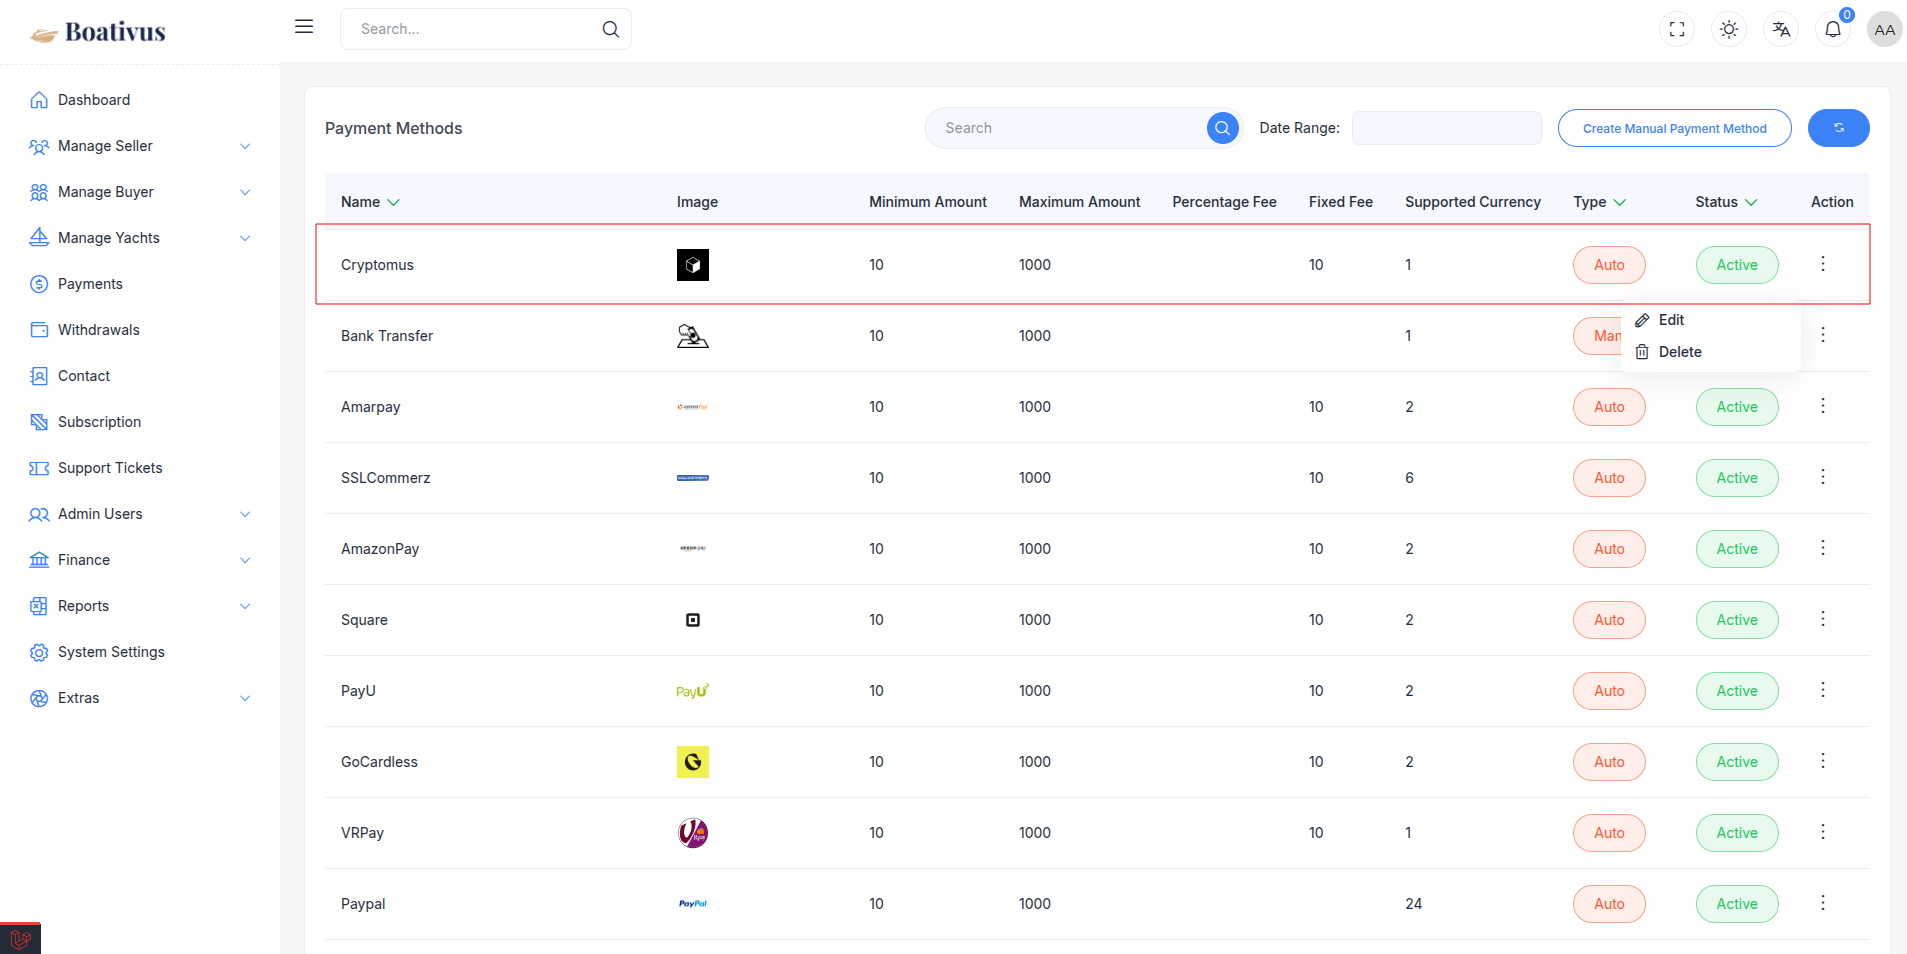
Task: Expand the Manage Seller sidebar menu
Action: (x=140, y=146)
